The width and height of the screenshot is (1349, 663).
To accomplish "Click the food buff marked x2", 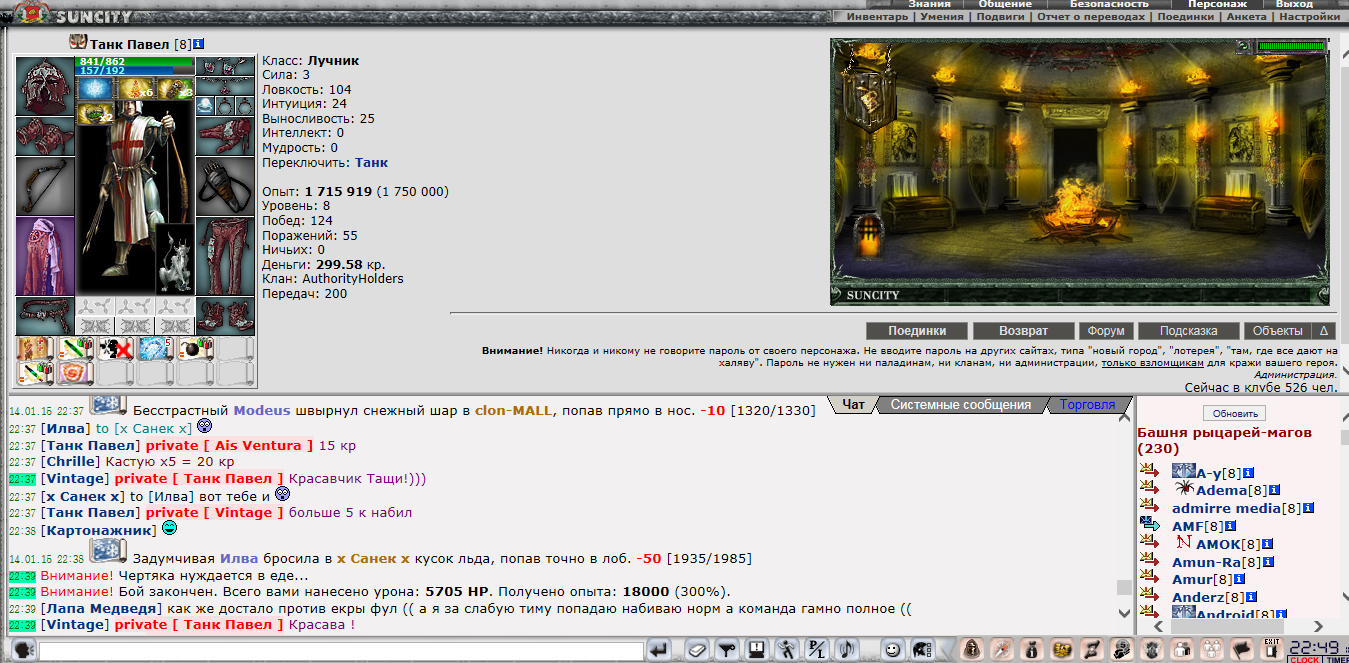I will [97, 113].
